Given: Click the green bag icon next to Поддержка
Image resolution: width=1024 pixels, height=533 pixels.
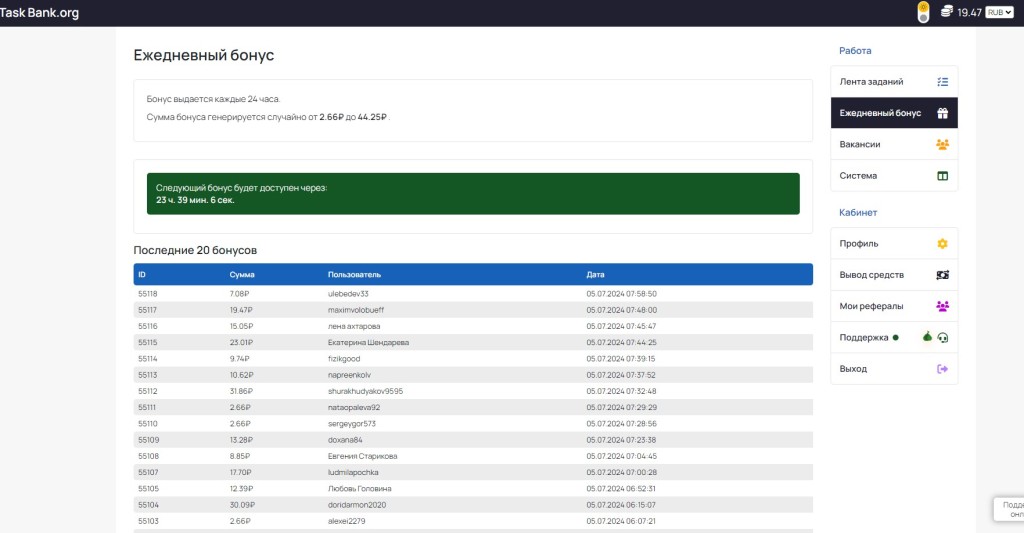Looking at the screenshot, I should (x=927, y=336).
